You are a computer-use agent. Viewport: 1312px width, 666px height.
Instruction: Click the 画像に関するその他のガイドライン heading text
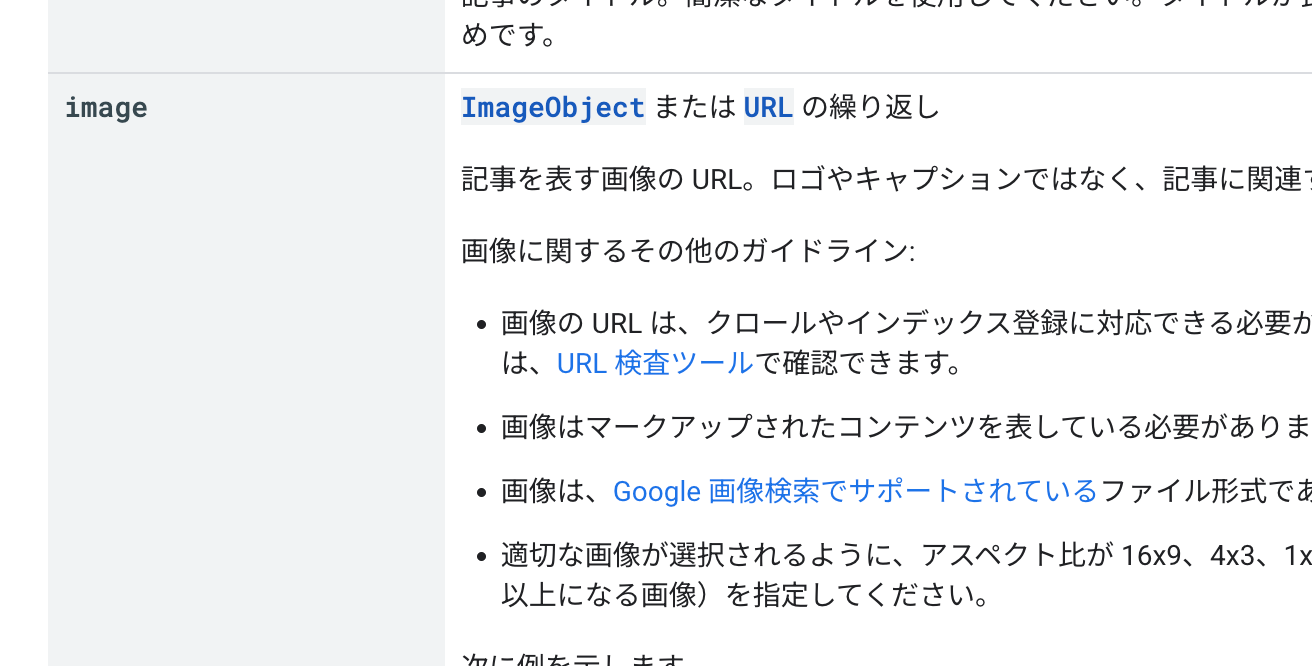(x=687, y=250)
